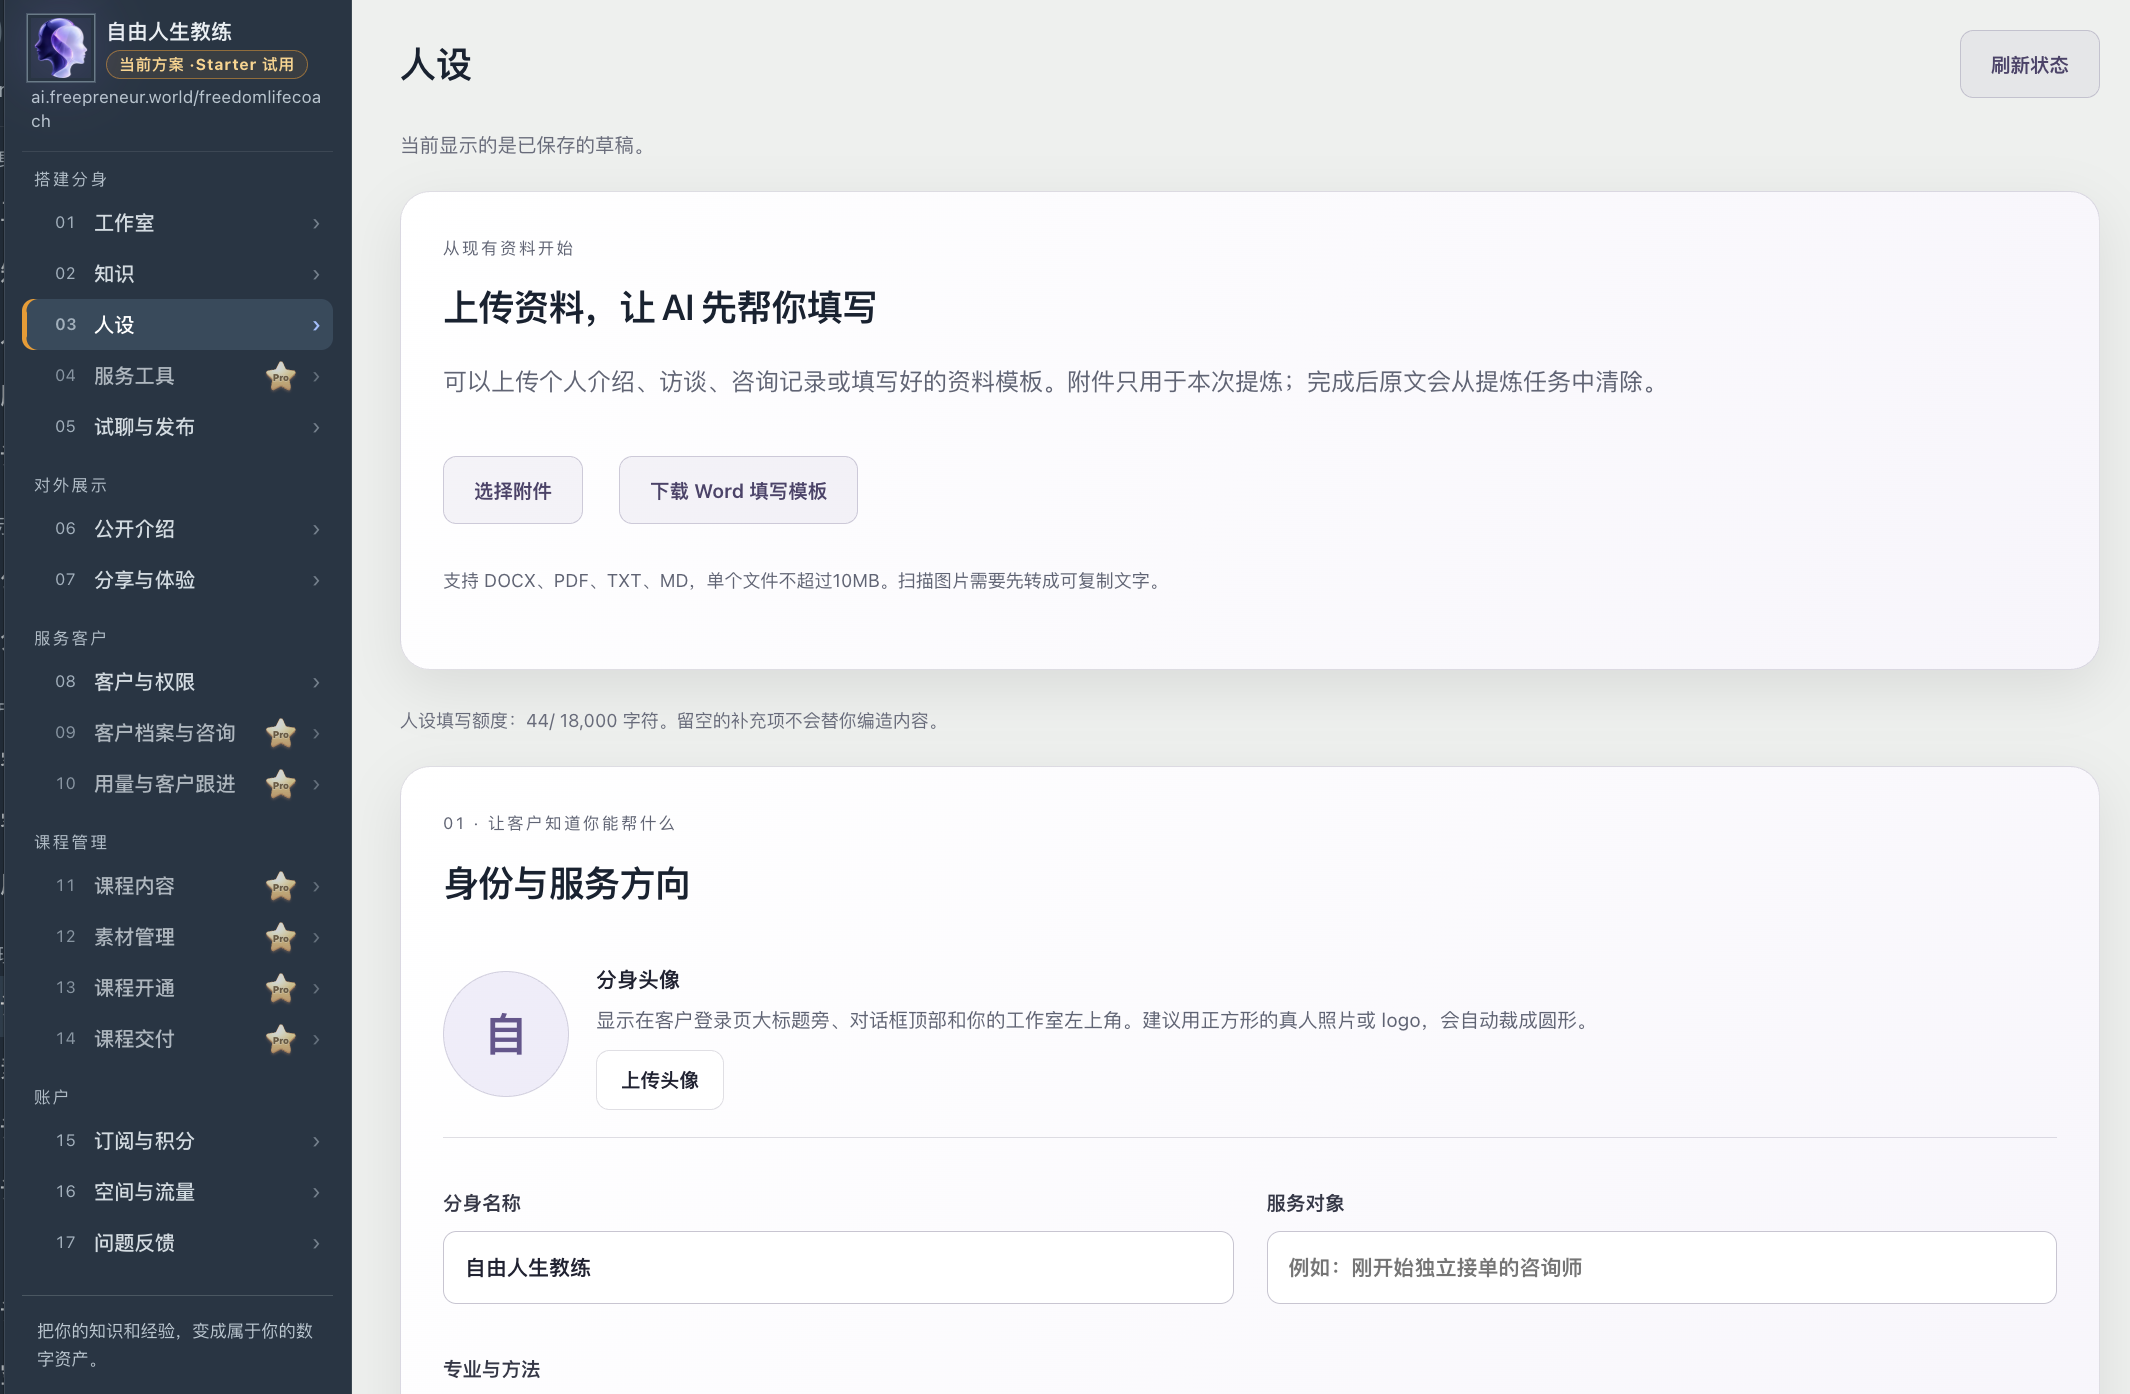
Task: Open 11 课程内容 in sidebar
Action: pyautogui.click(x=178, y=886)
